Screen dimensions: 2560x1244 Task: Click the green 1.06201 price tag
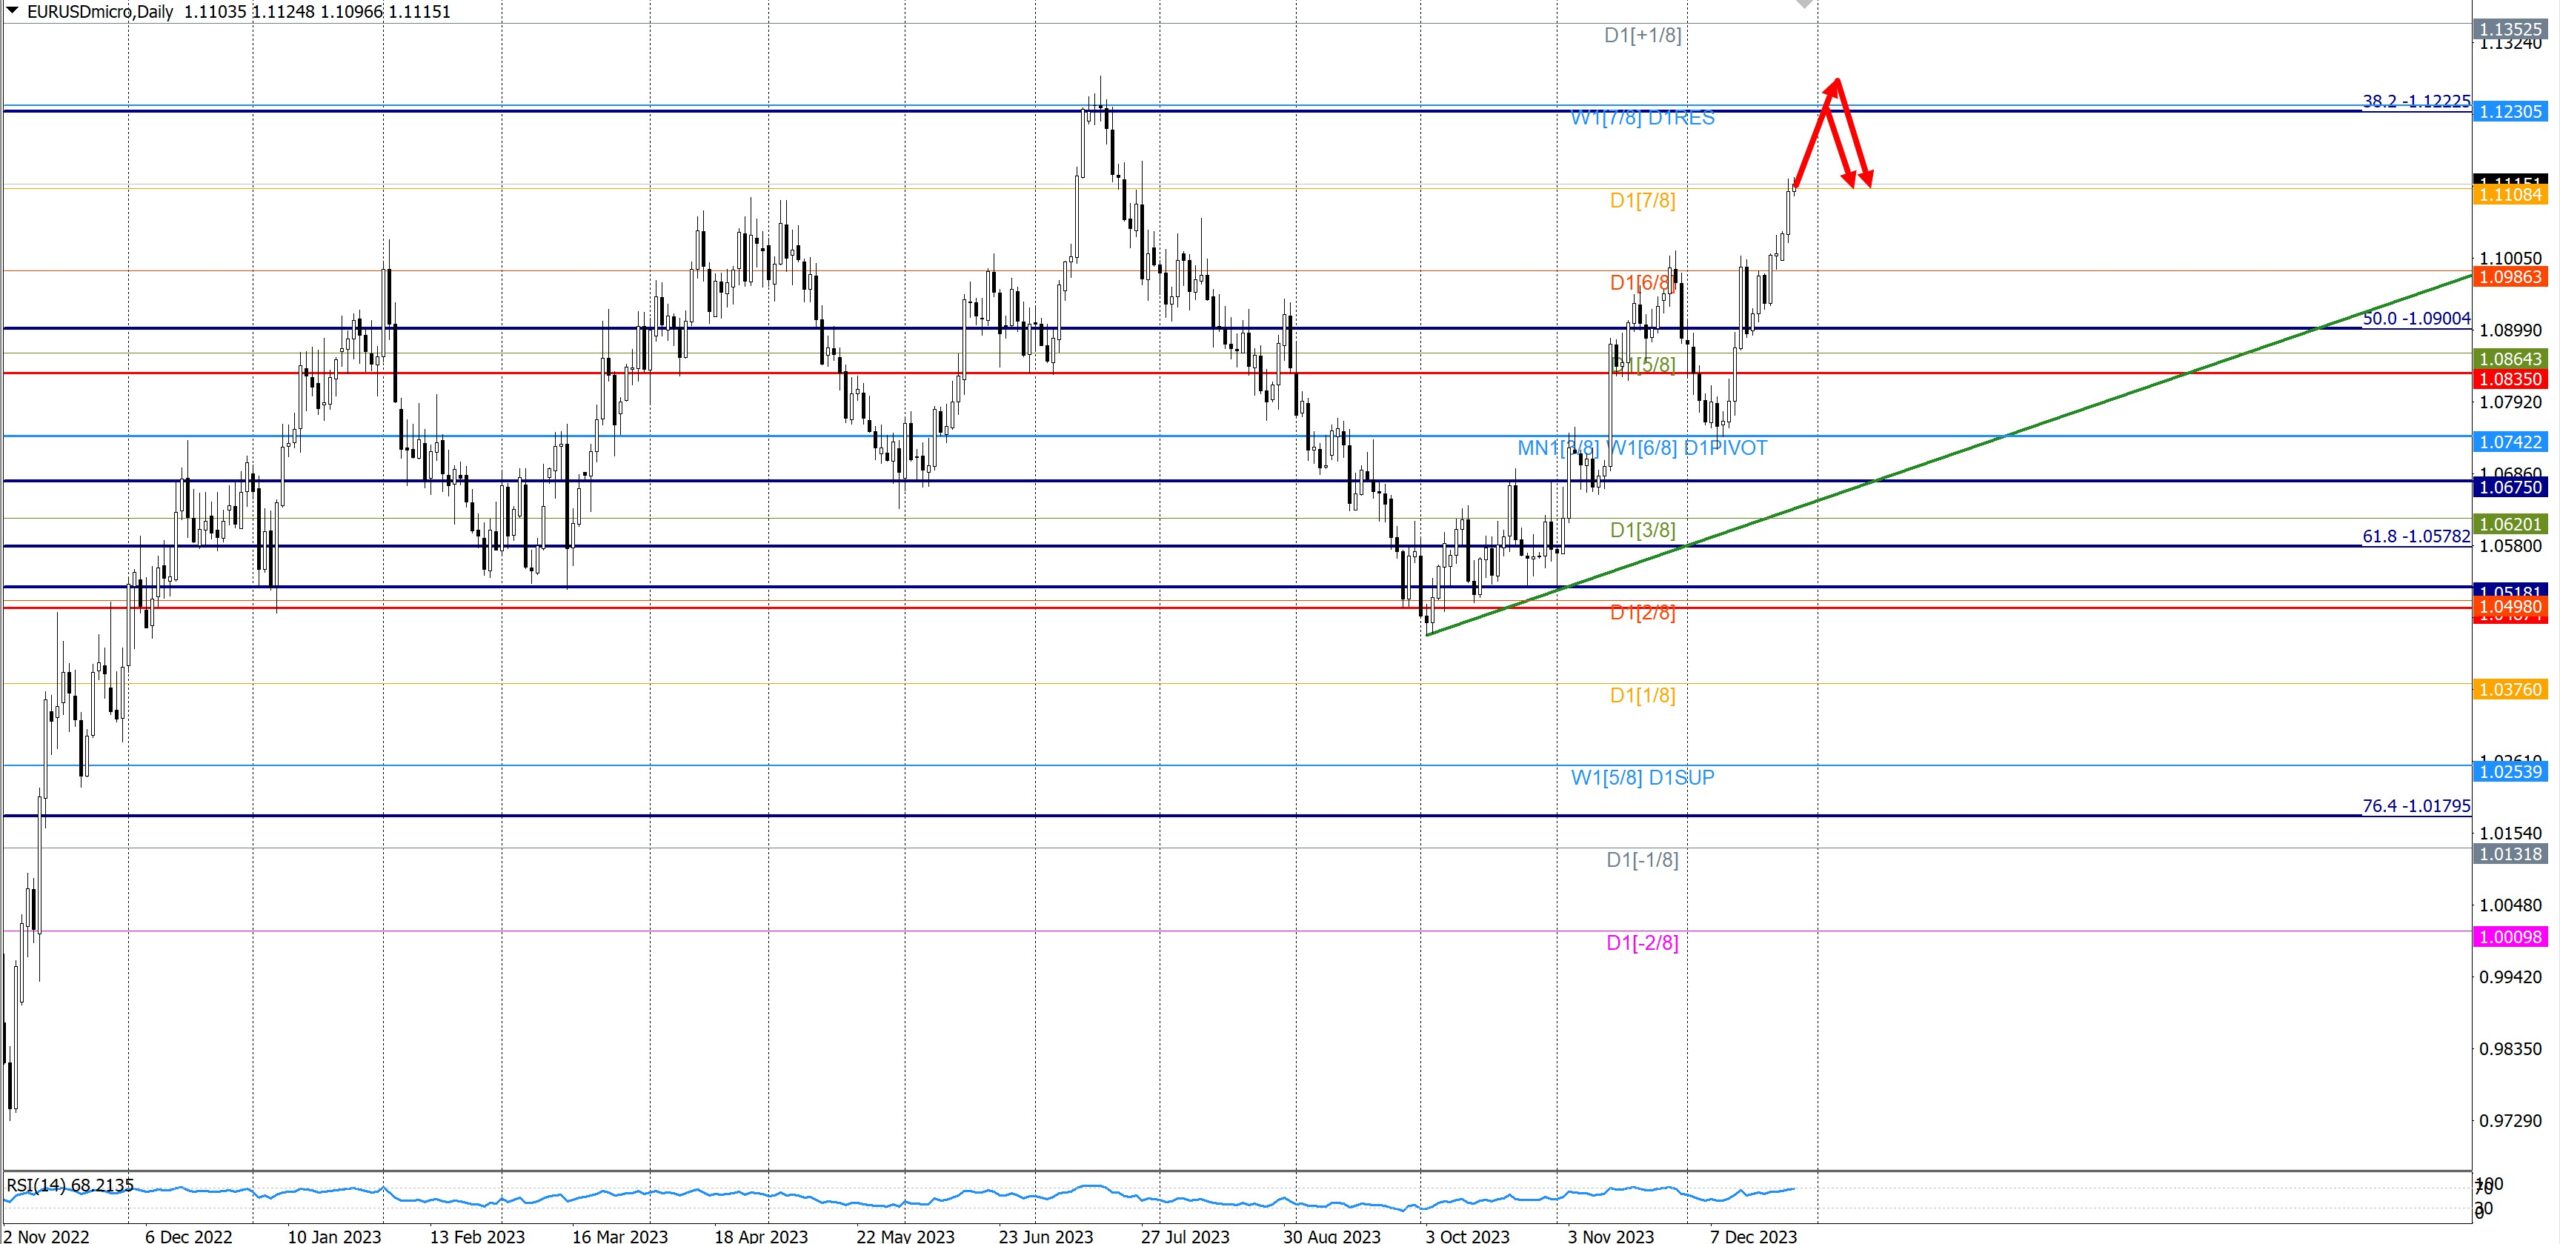pyautogui.click(x=2510, y=524)
